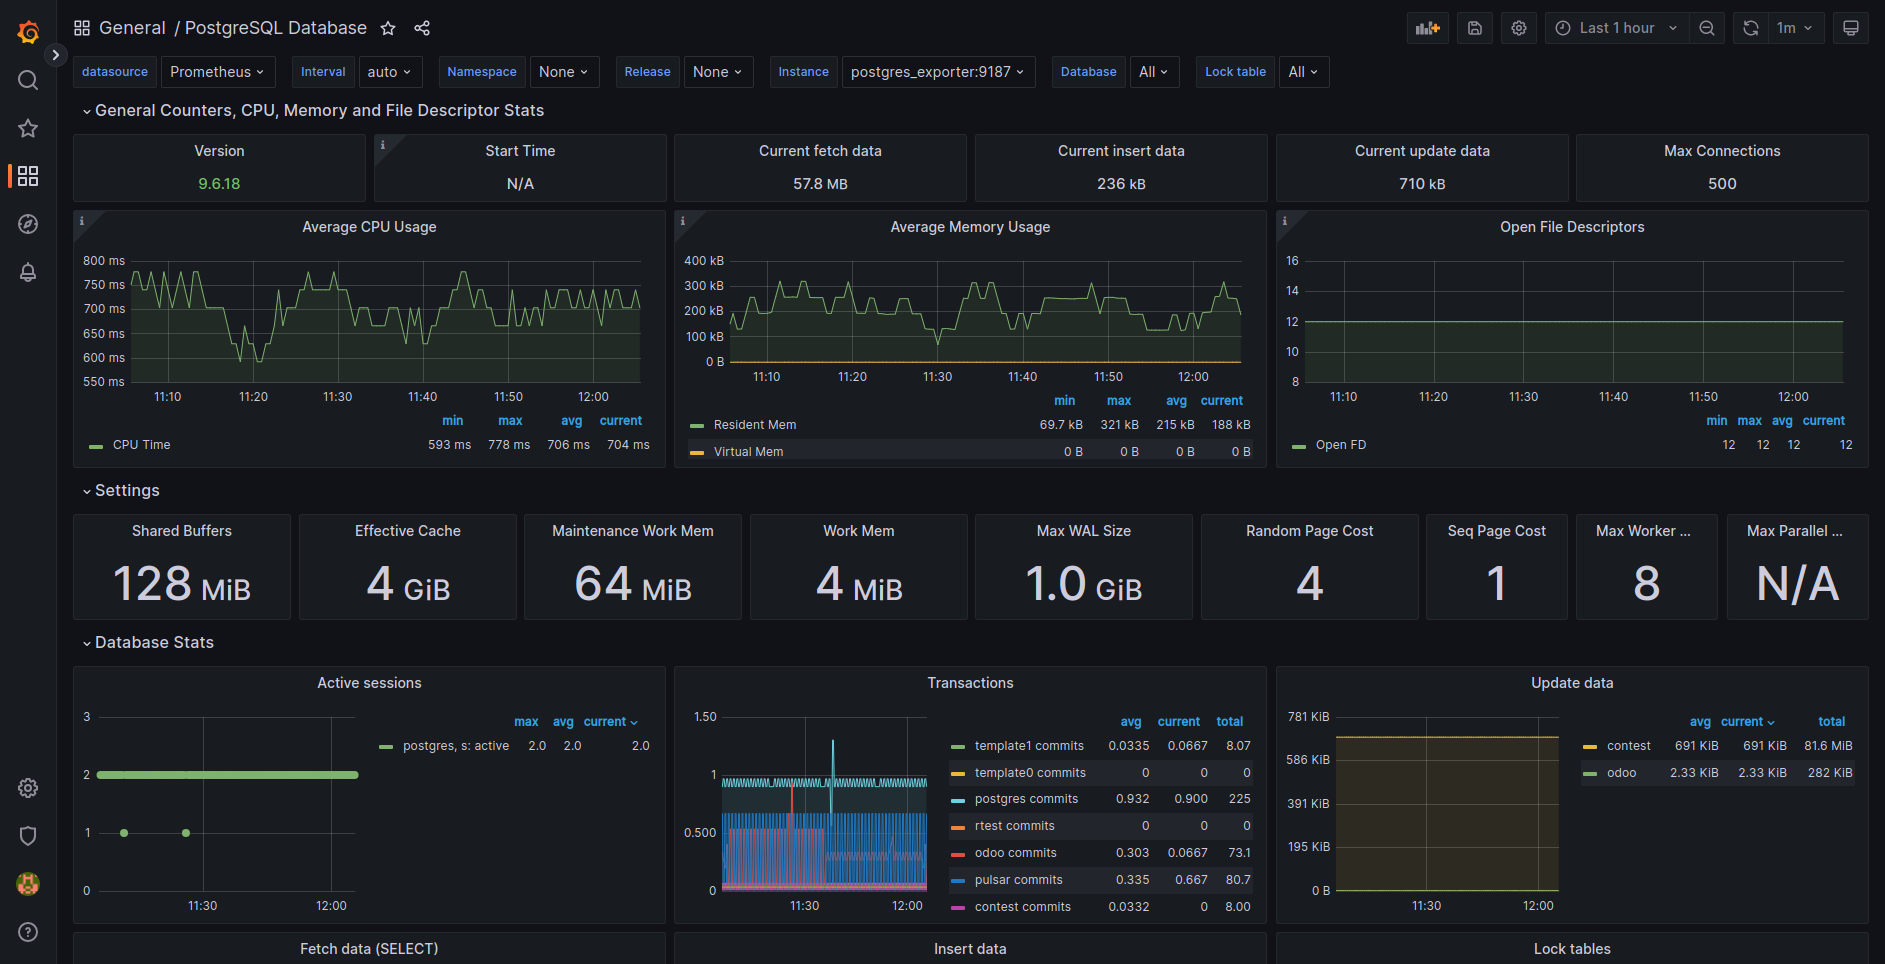The image size is (1885, 964).
Task: Open the Last 1 hour time picker
Action: pos(1617,28)
